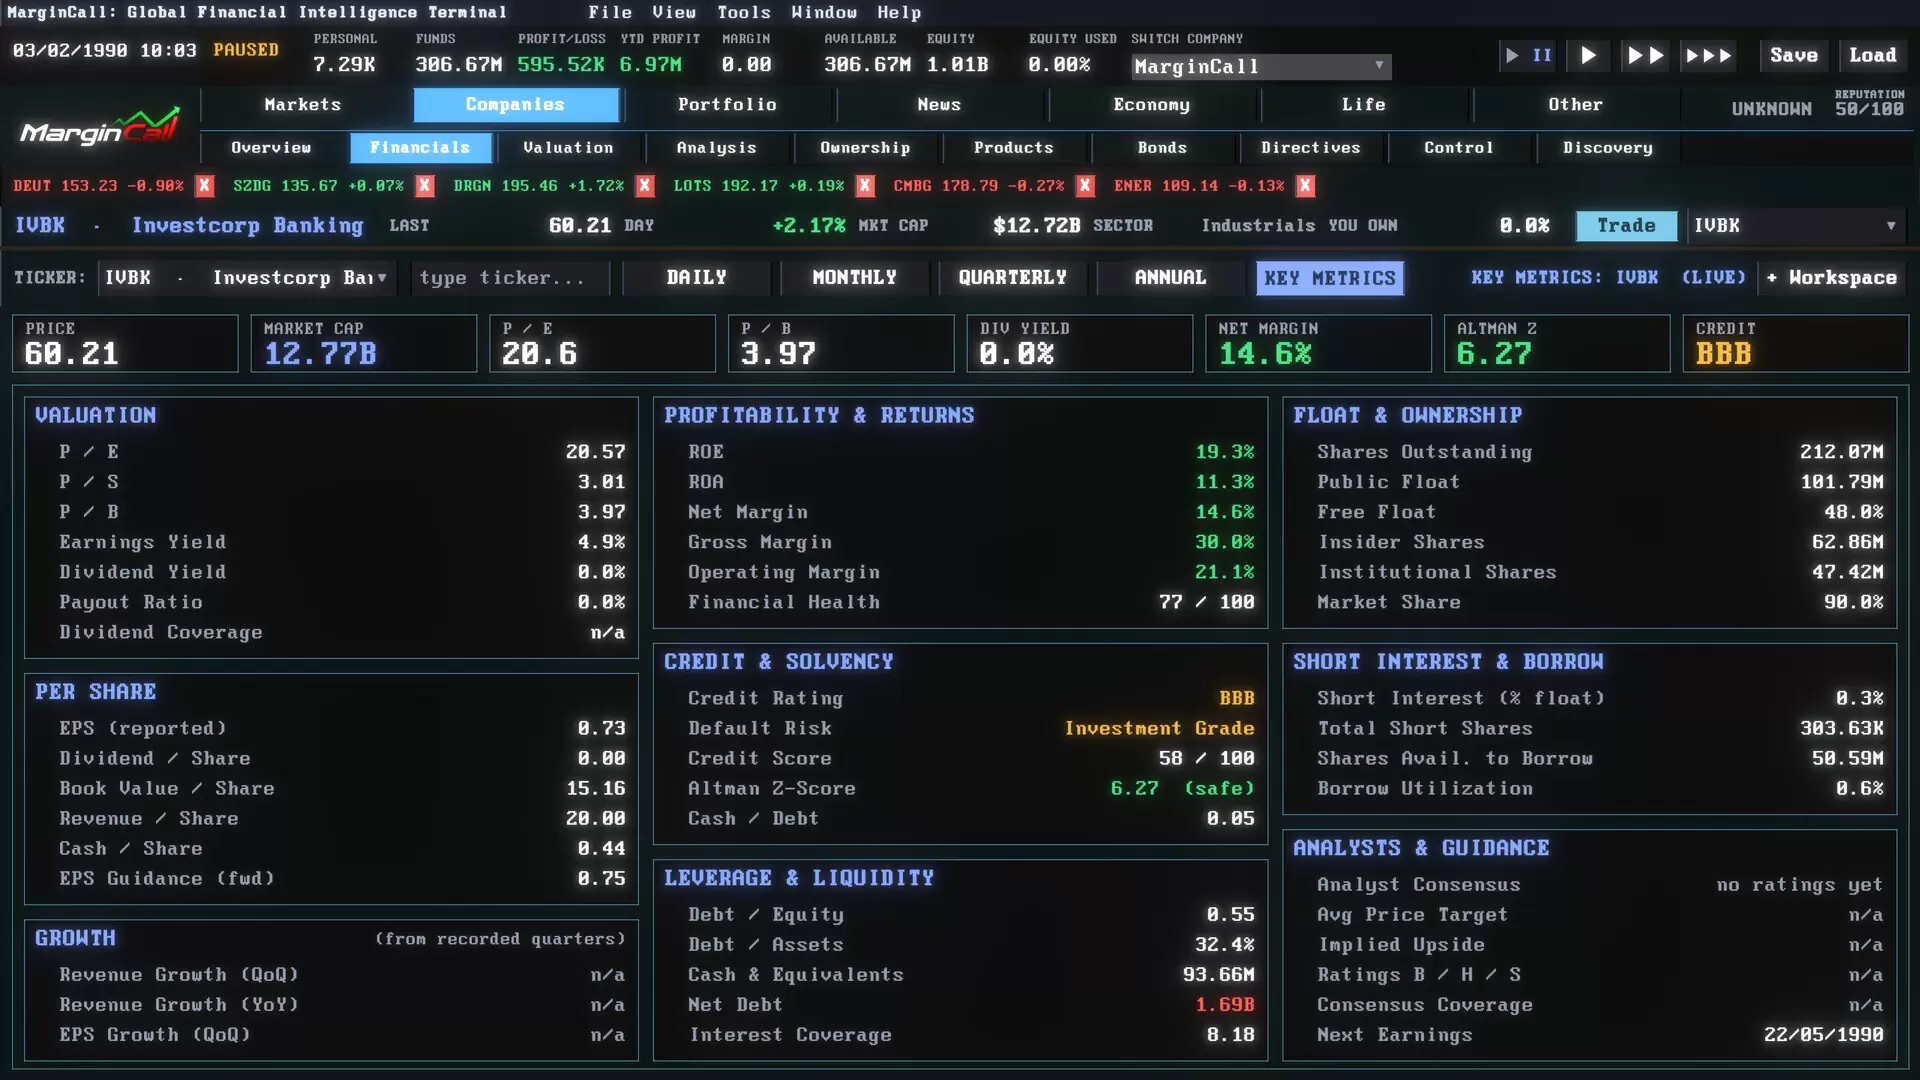This screenshot has height=1080, width=1920.
Task: Open the IVBK dropdown beside Trade
Action: point(1795,226)
